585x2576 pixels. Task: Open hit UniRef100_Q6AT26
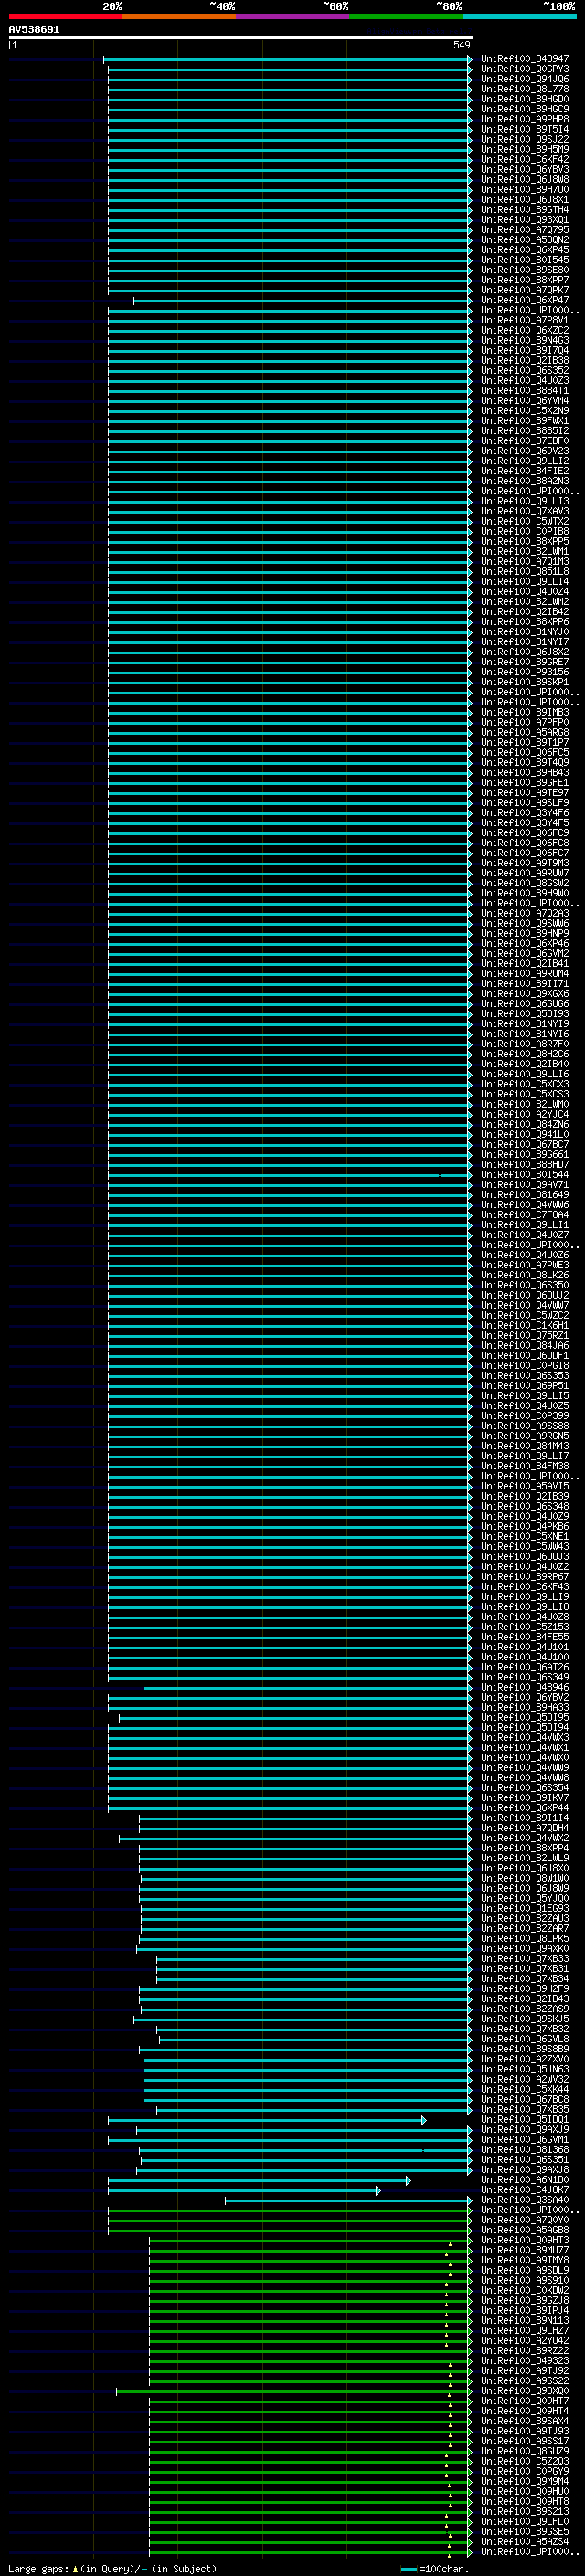525,1667
